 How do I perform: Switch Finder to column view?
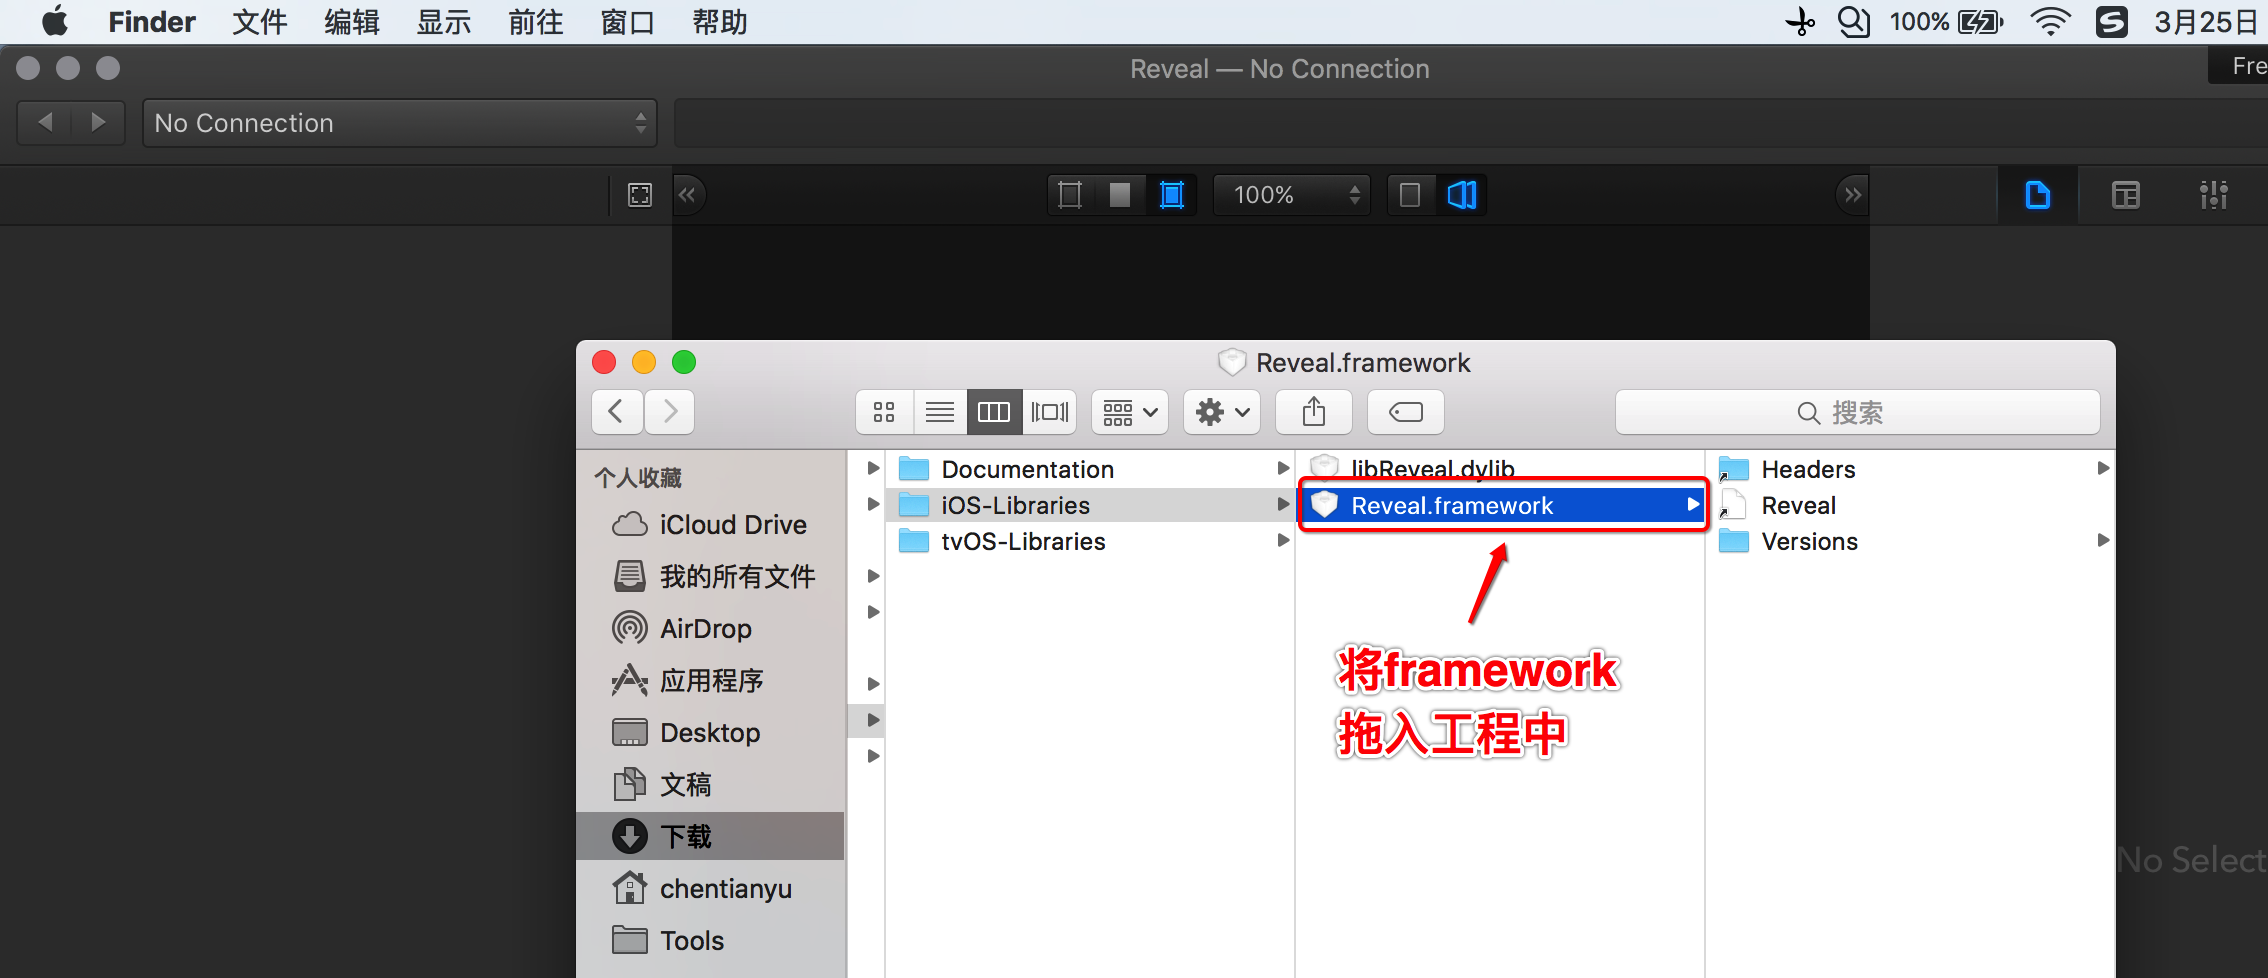994,412
